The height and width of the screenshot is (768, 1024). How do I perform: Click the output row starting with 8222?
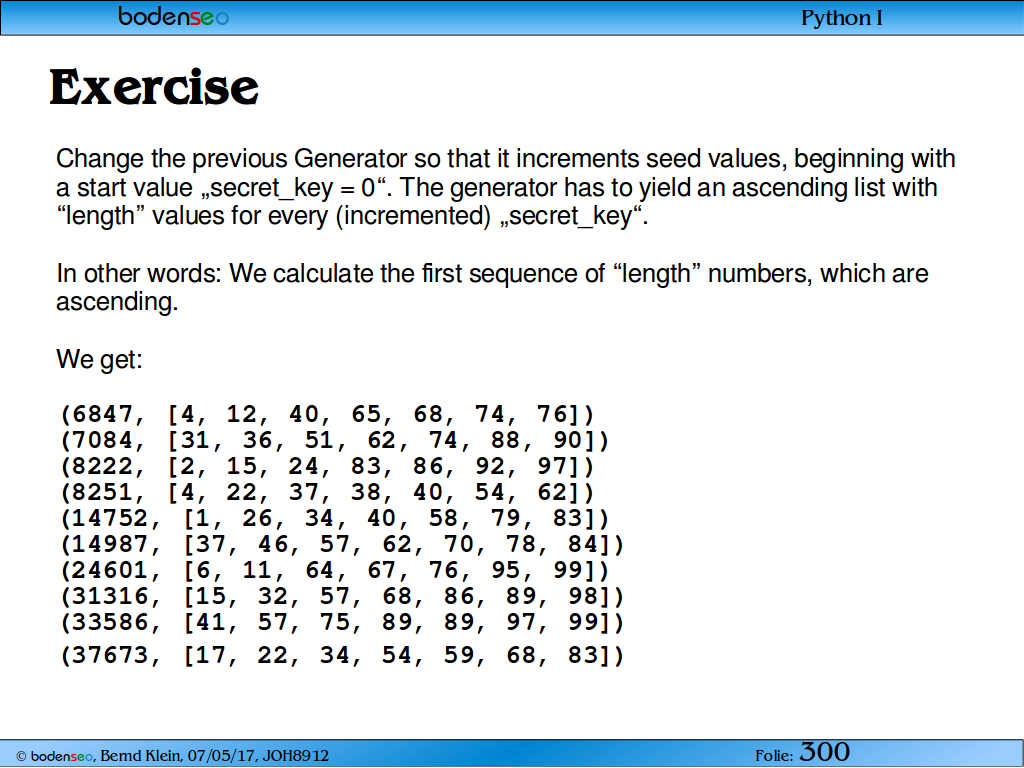coord(327,467)
